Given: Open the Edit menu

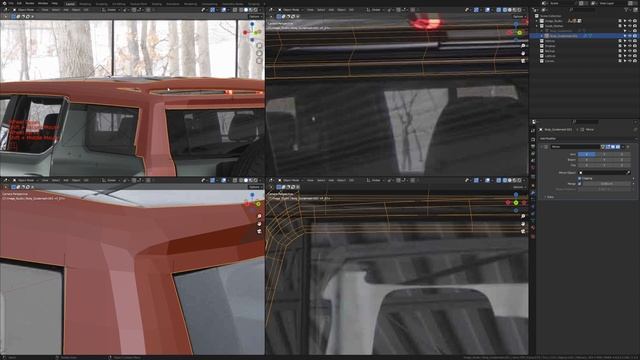Looking at the screenshot, I should tap(19, 3).
